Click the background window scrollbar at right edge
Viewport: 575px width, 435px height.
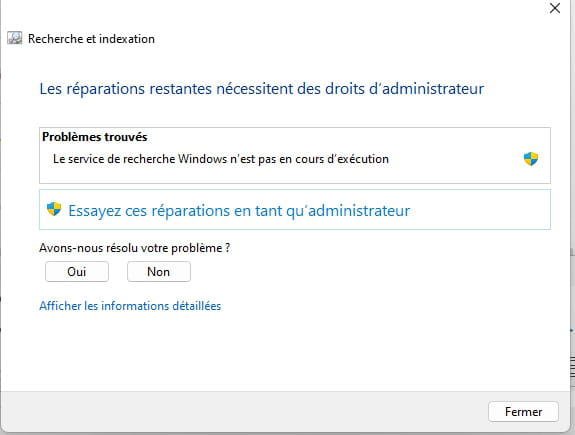(x=572, y=367)
